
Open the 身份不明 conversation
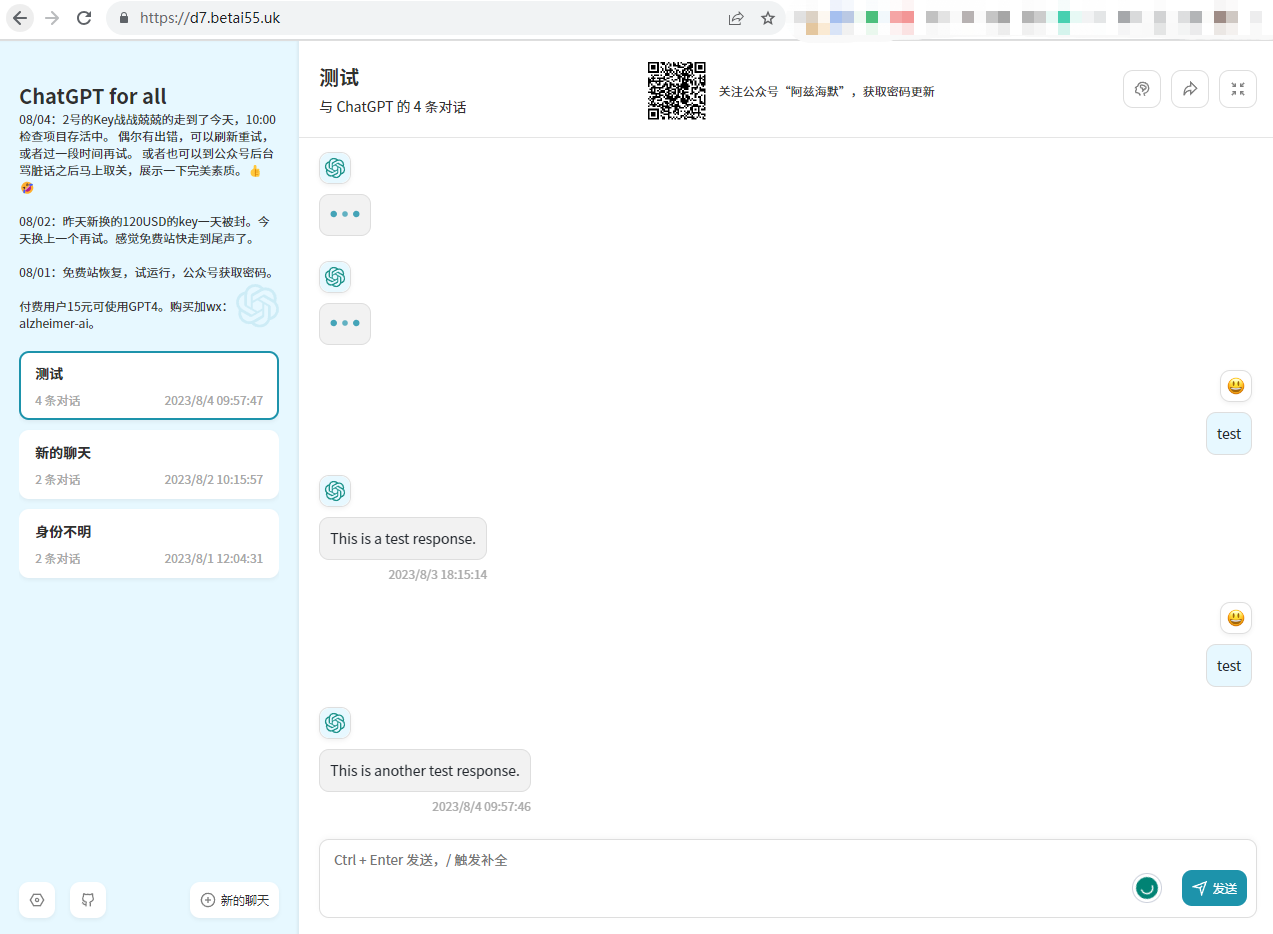coord(148,544)
